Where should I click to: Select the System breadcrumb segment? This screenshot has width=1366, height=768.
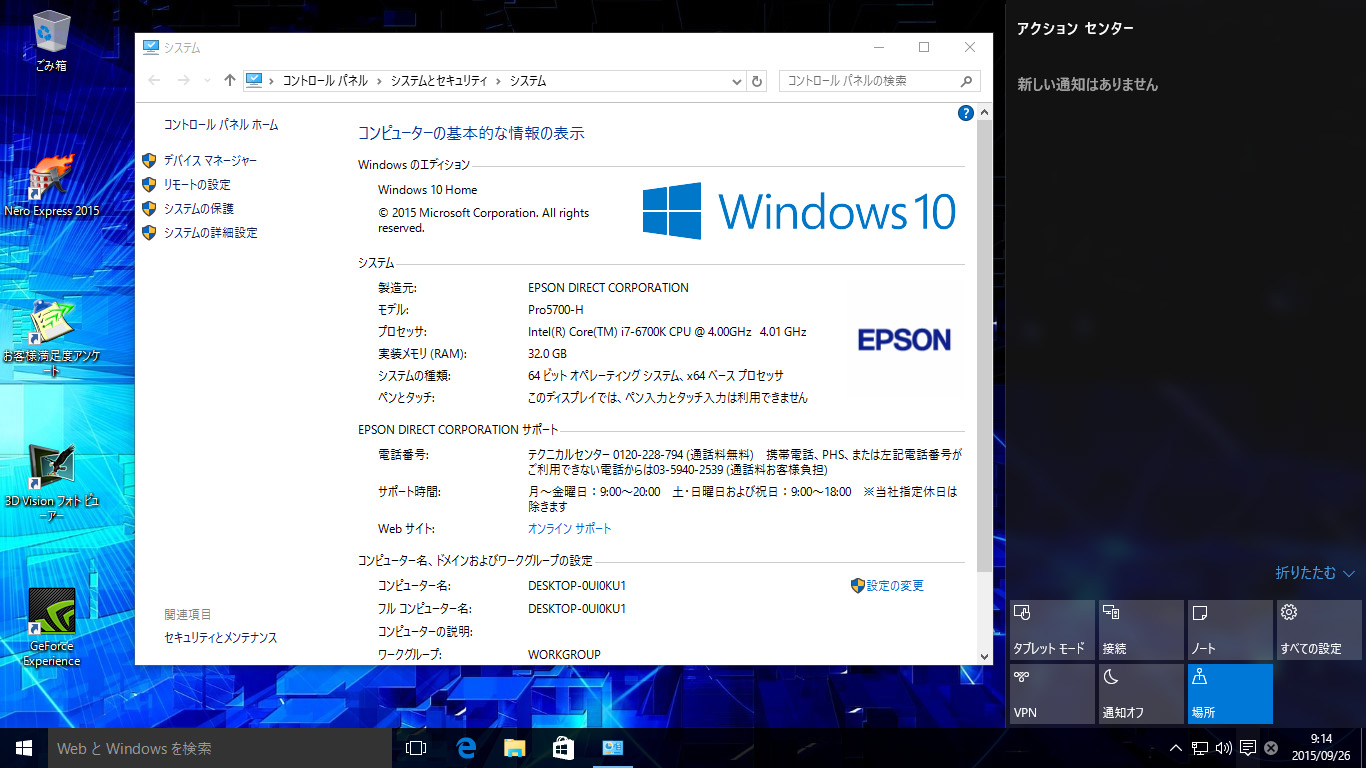point(528,81)
